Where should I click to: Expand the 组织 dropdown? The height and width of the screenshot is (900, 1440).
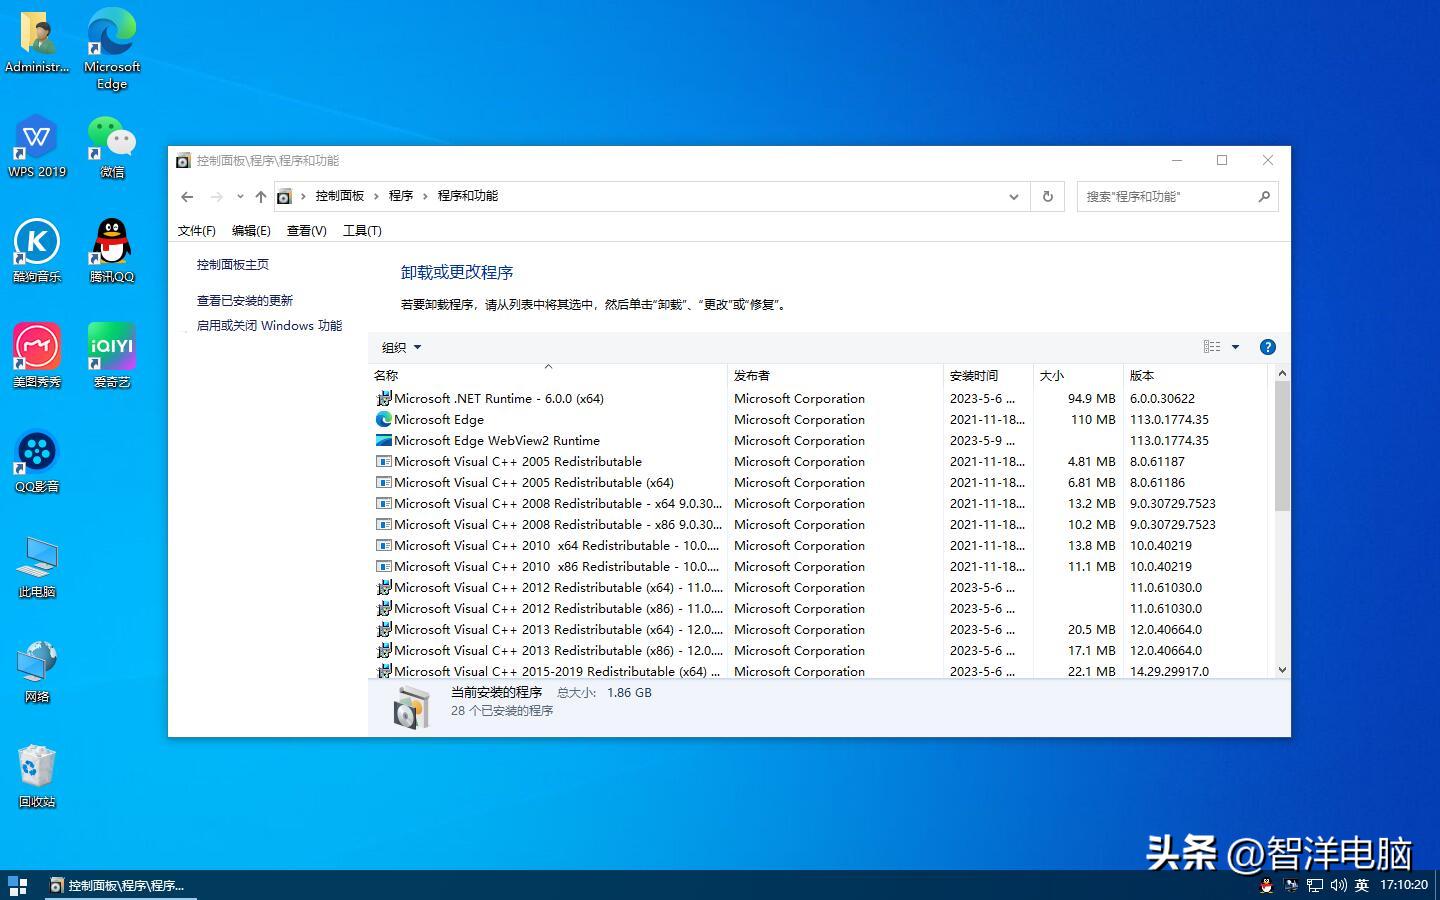(401, 348)
